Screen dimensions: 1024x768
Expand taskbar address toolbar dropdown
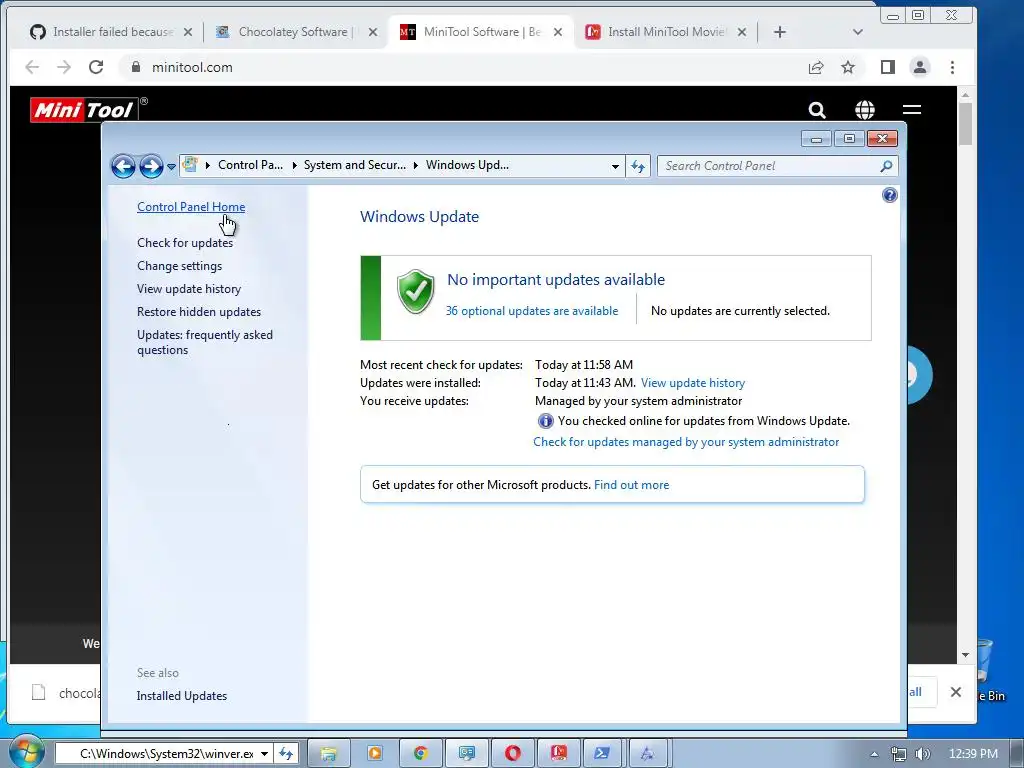(x=264, y=754)
